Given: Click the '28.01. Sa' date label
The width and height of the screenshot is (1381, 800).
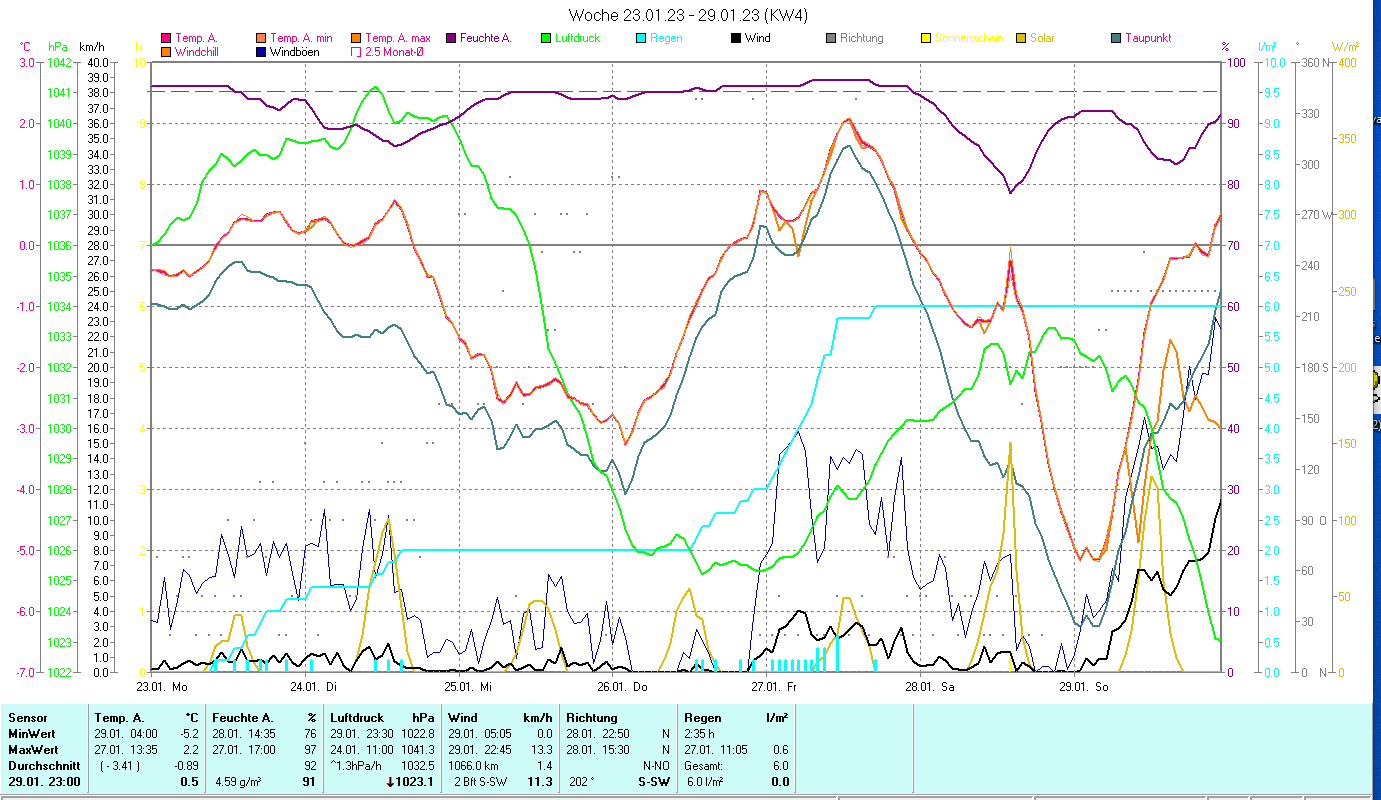Looking at the screenshot, I should (x=930, y=687).
